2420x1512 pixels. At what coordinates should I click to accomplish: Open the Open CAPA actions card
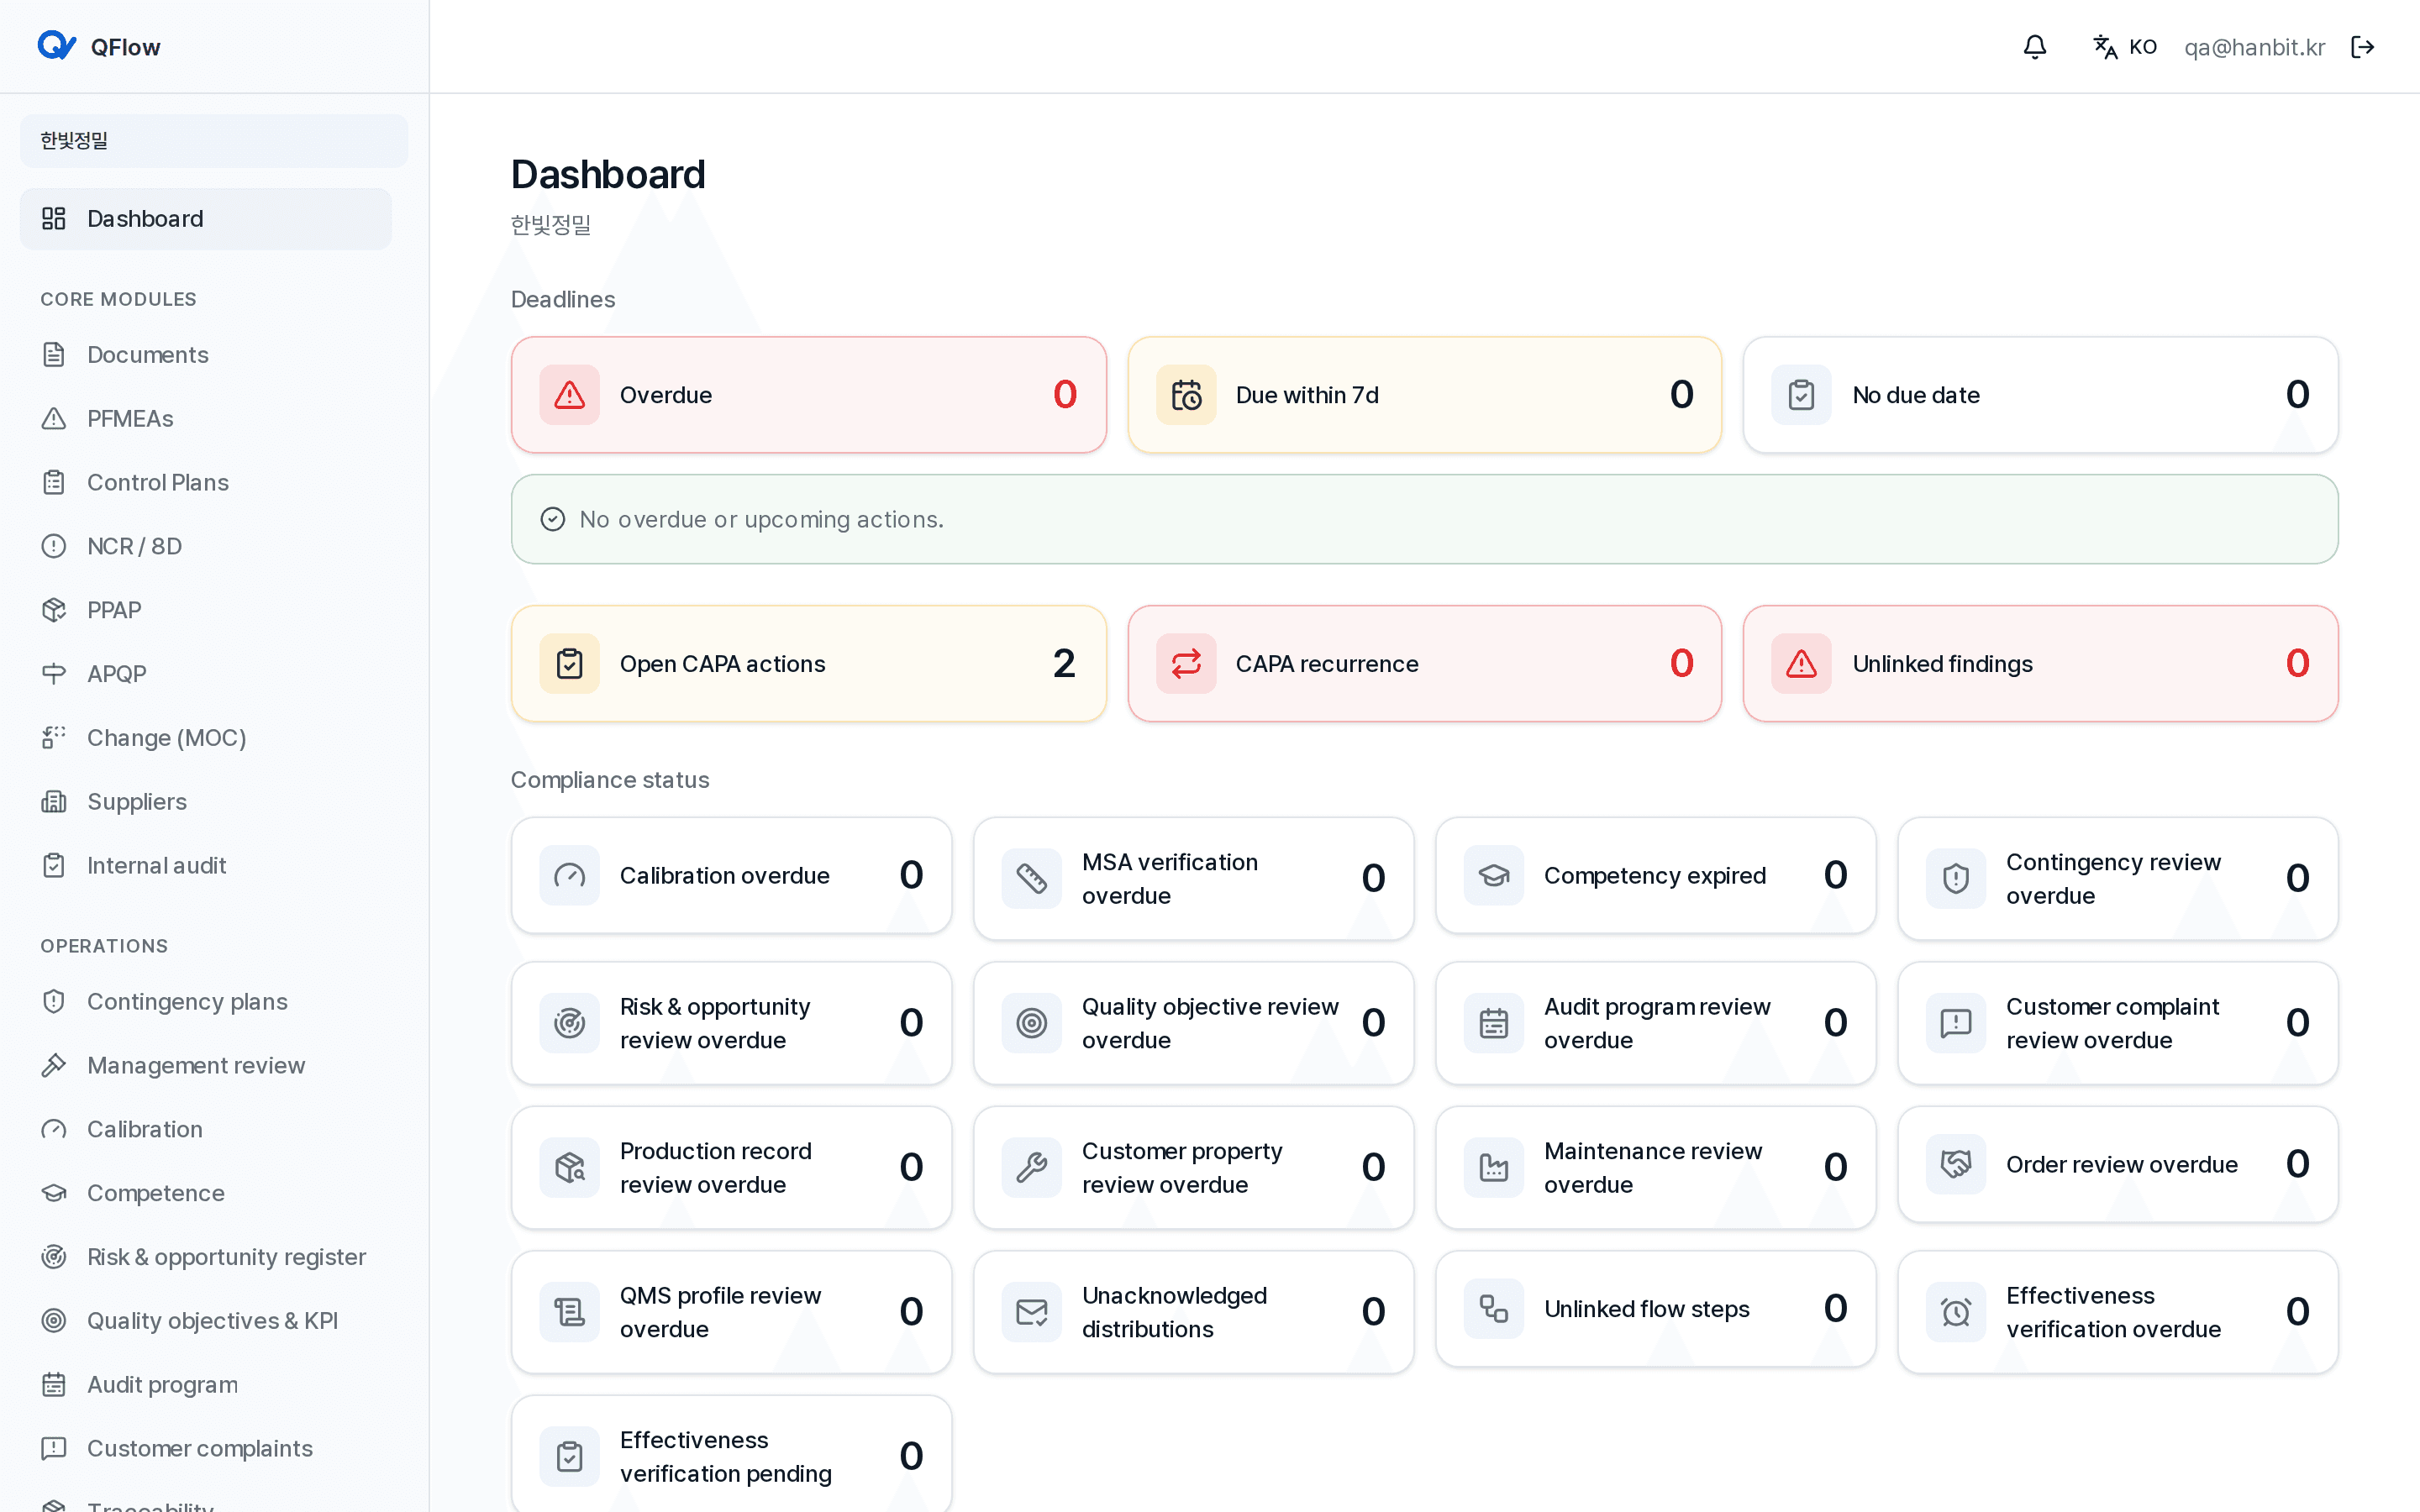point(809,664)
